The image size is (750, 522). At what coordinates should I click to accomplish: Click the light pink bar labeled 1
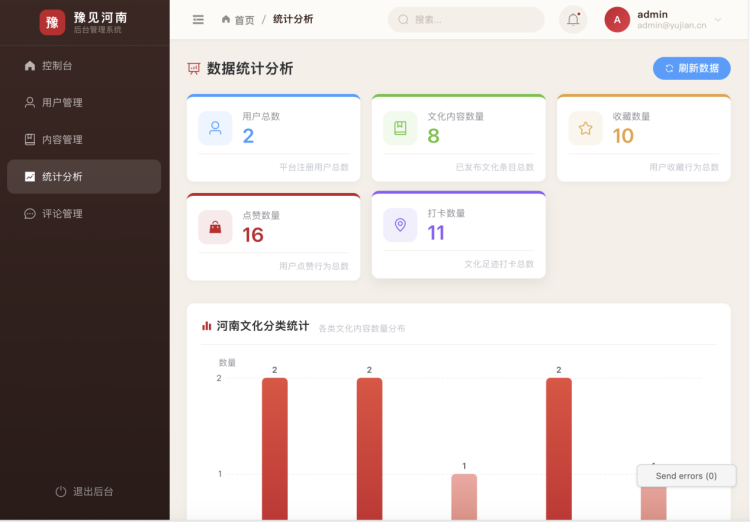coord(464,497)
